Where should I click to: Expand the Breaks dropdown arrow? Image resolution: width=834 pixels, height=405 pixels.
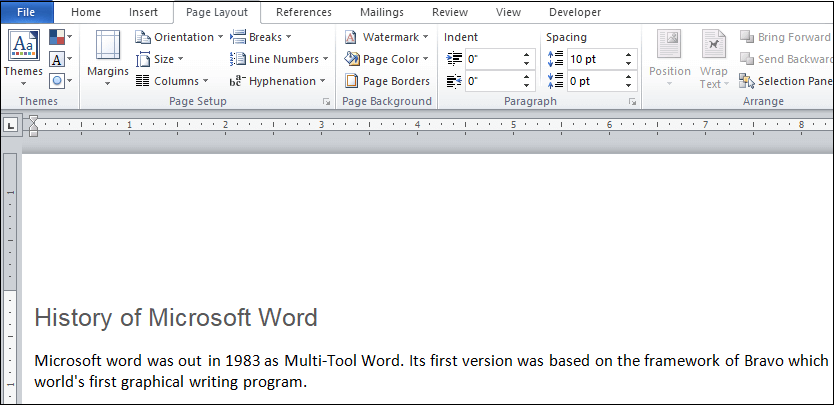(x=288, y=37)
